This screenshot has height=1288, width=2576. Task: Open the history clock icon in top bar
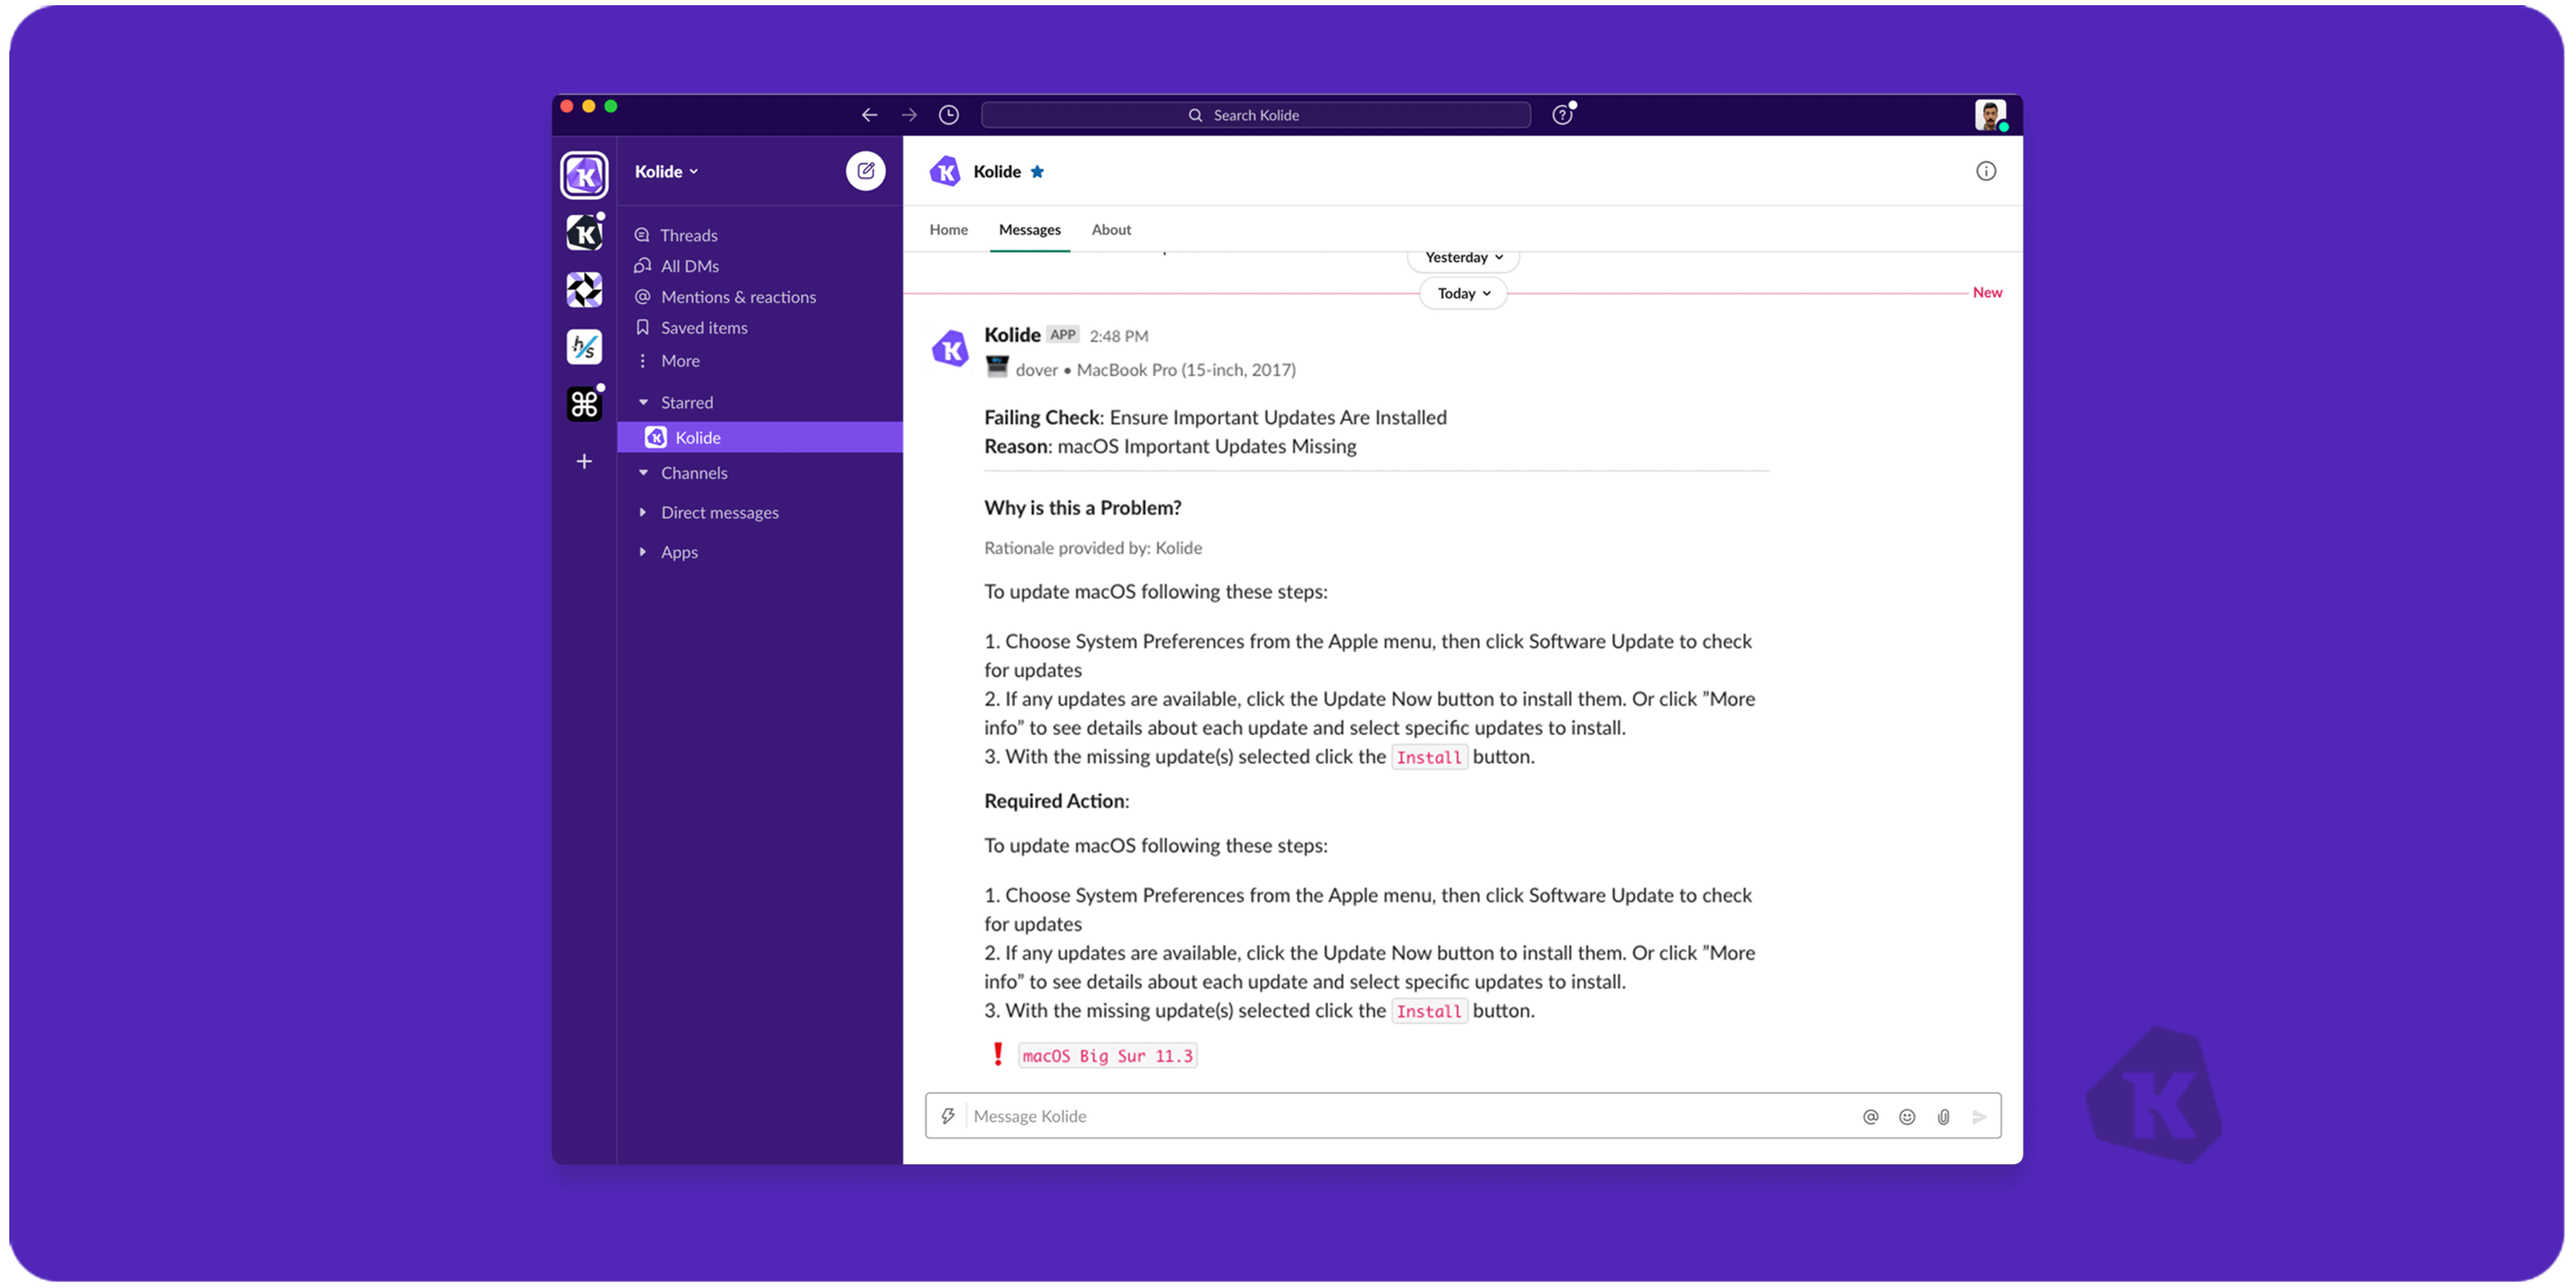pyautogui.click(x=948, y=114)
